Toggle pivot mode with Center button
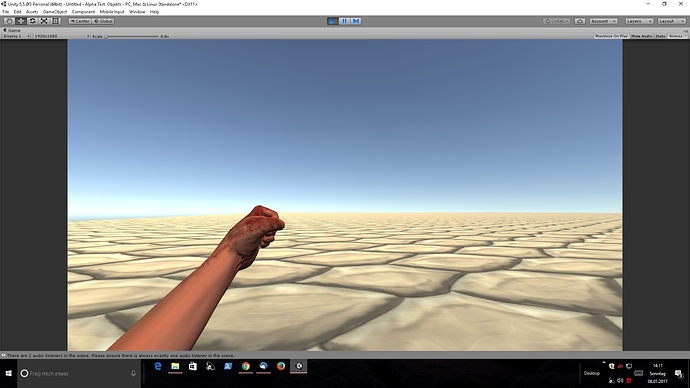The image size is (690, 388). click(80, 21)
